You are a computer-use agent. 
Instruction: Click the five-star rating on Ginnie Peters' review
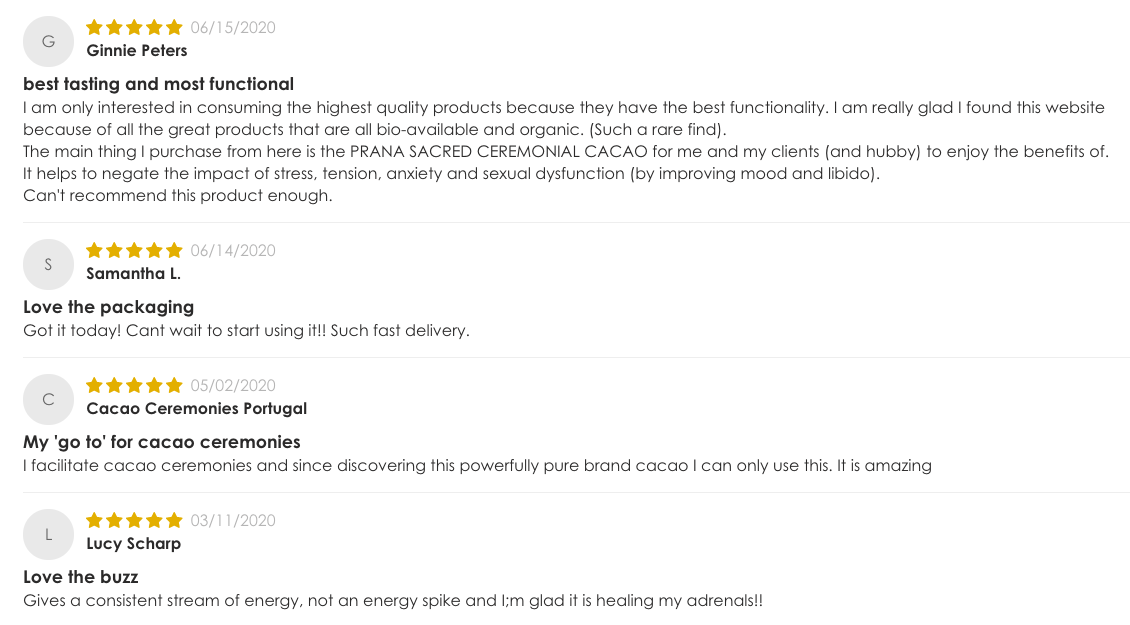pos(134,27)
